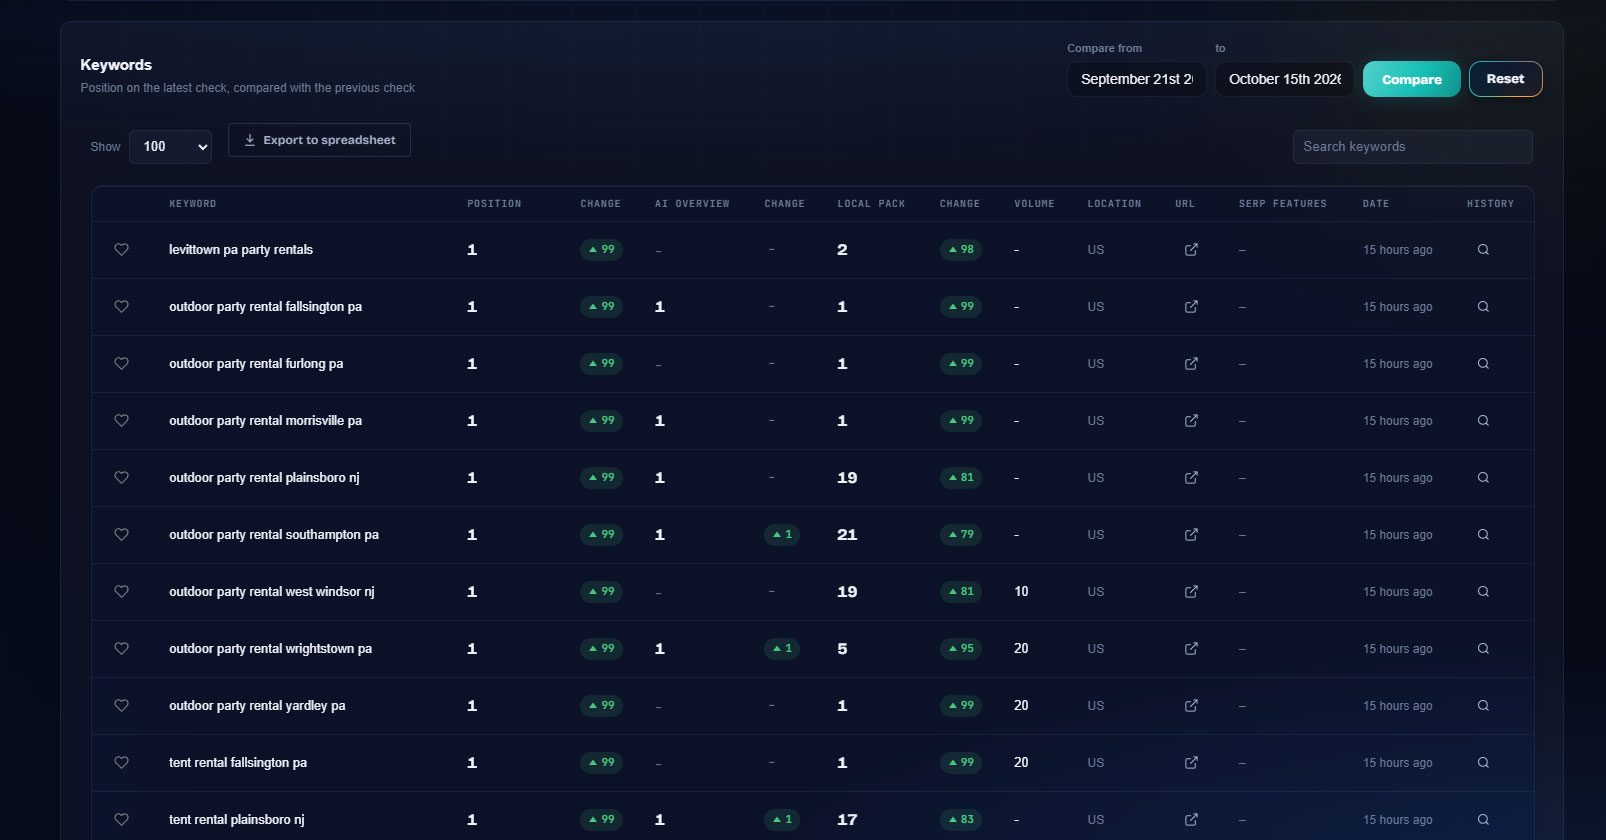This screenshot has height=840, width=1606.
Task: Open URL for outdoor party rental yardley pa
Action: (1191, 706)
